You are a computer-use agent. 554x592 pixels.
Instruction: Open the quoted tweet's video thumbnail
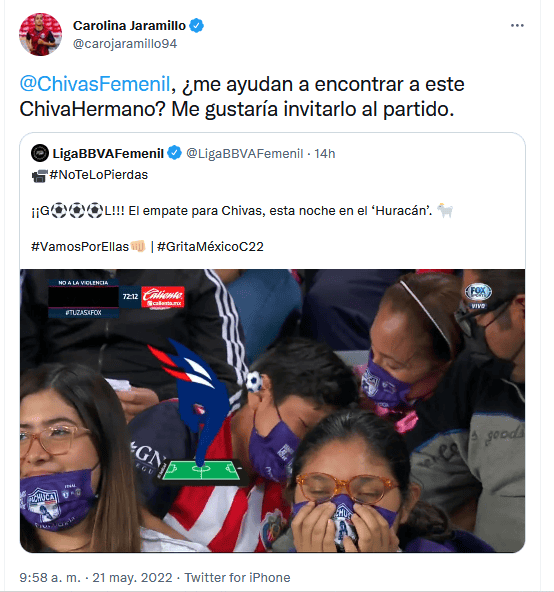[272, 411]
